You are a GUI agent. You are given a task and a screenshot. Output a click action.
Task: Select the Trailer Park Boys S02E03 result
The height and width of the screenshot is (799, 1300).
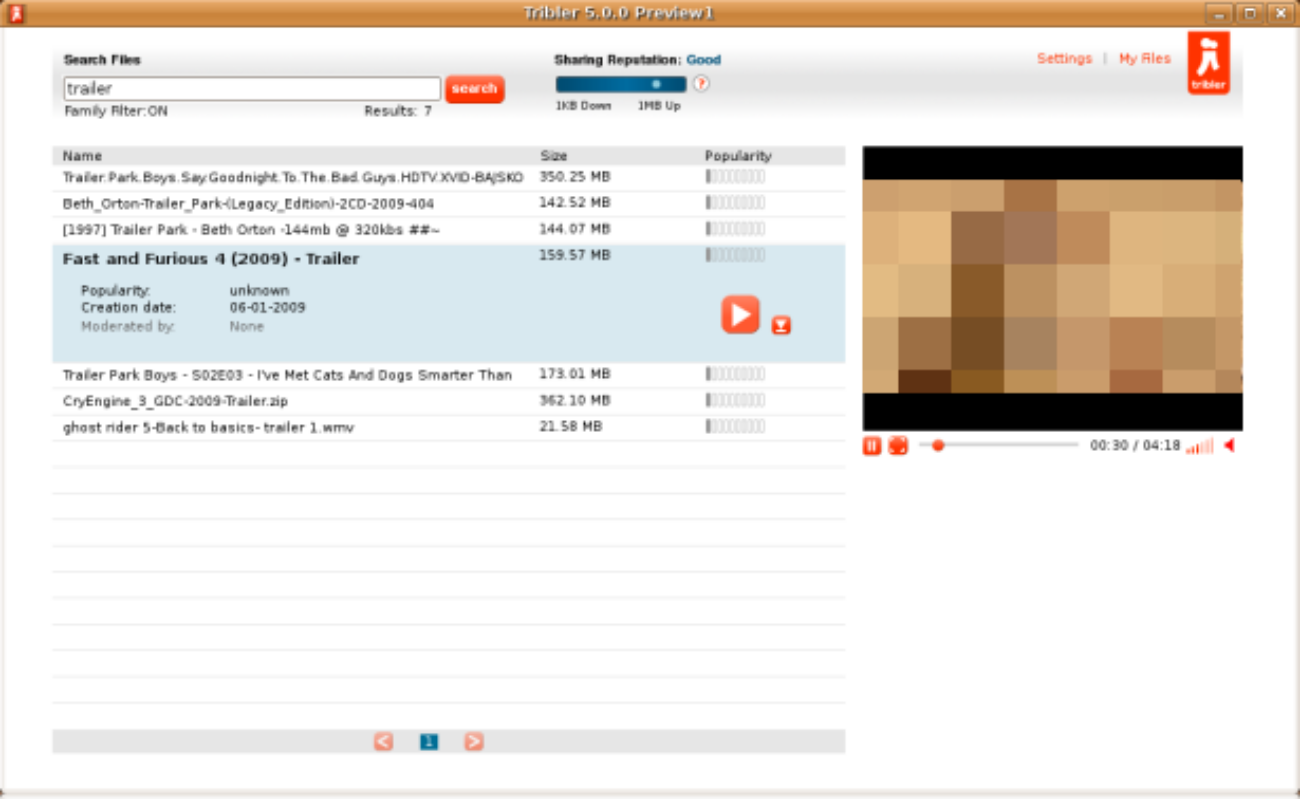click(448, 375)
